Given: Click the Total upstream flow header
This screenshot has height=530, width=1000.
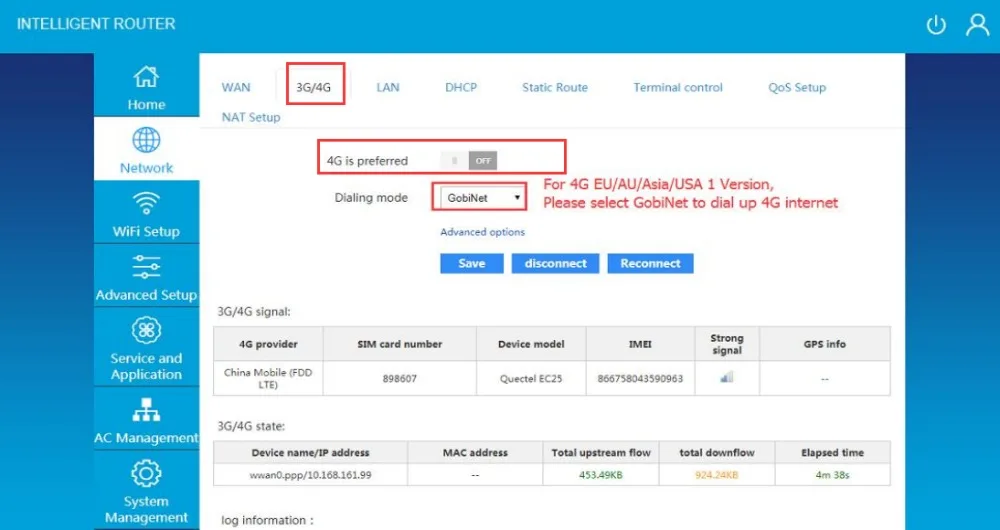Looking at the screenshot, I should (601, 453).
